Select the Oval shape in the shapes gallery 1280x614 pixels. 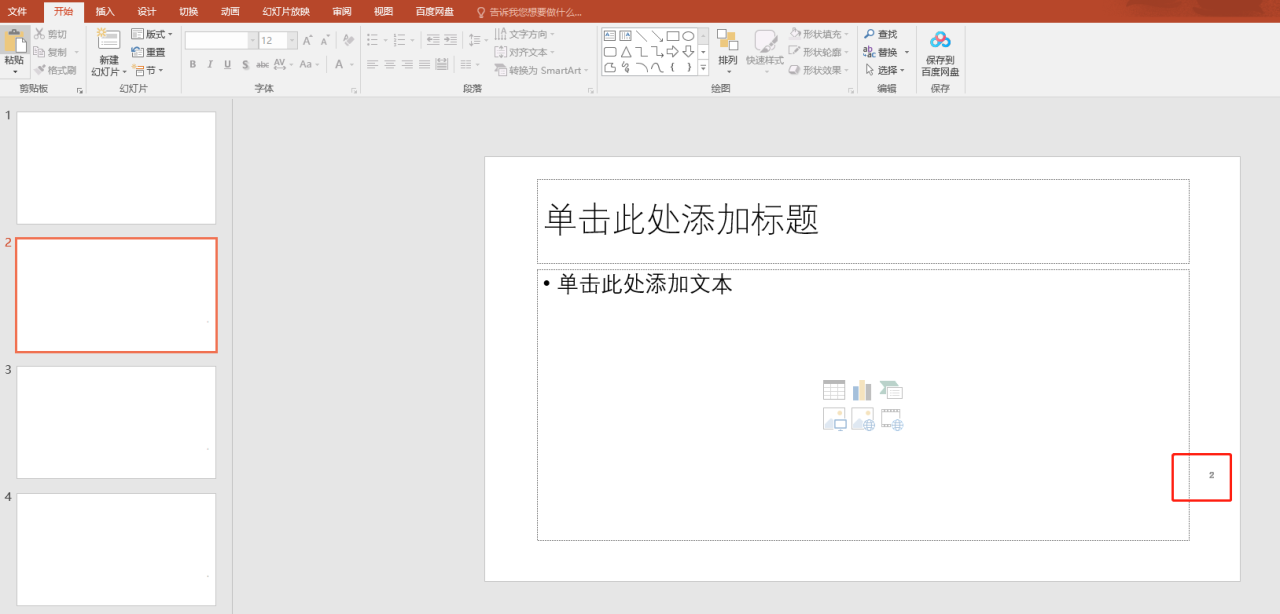click(x=690, y=35)
